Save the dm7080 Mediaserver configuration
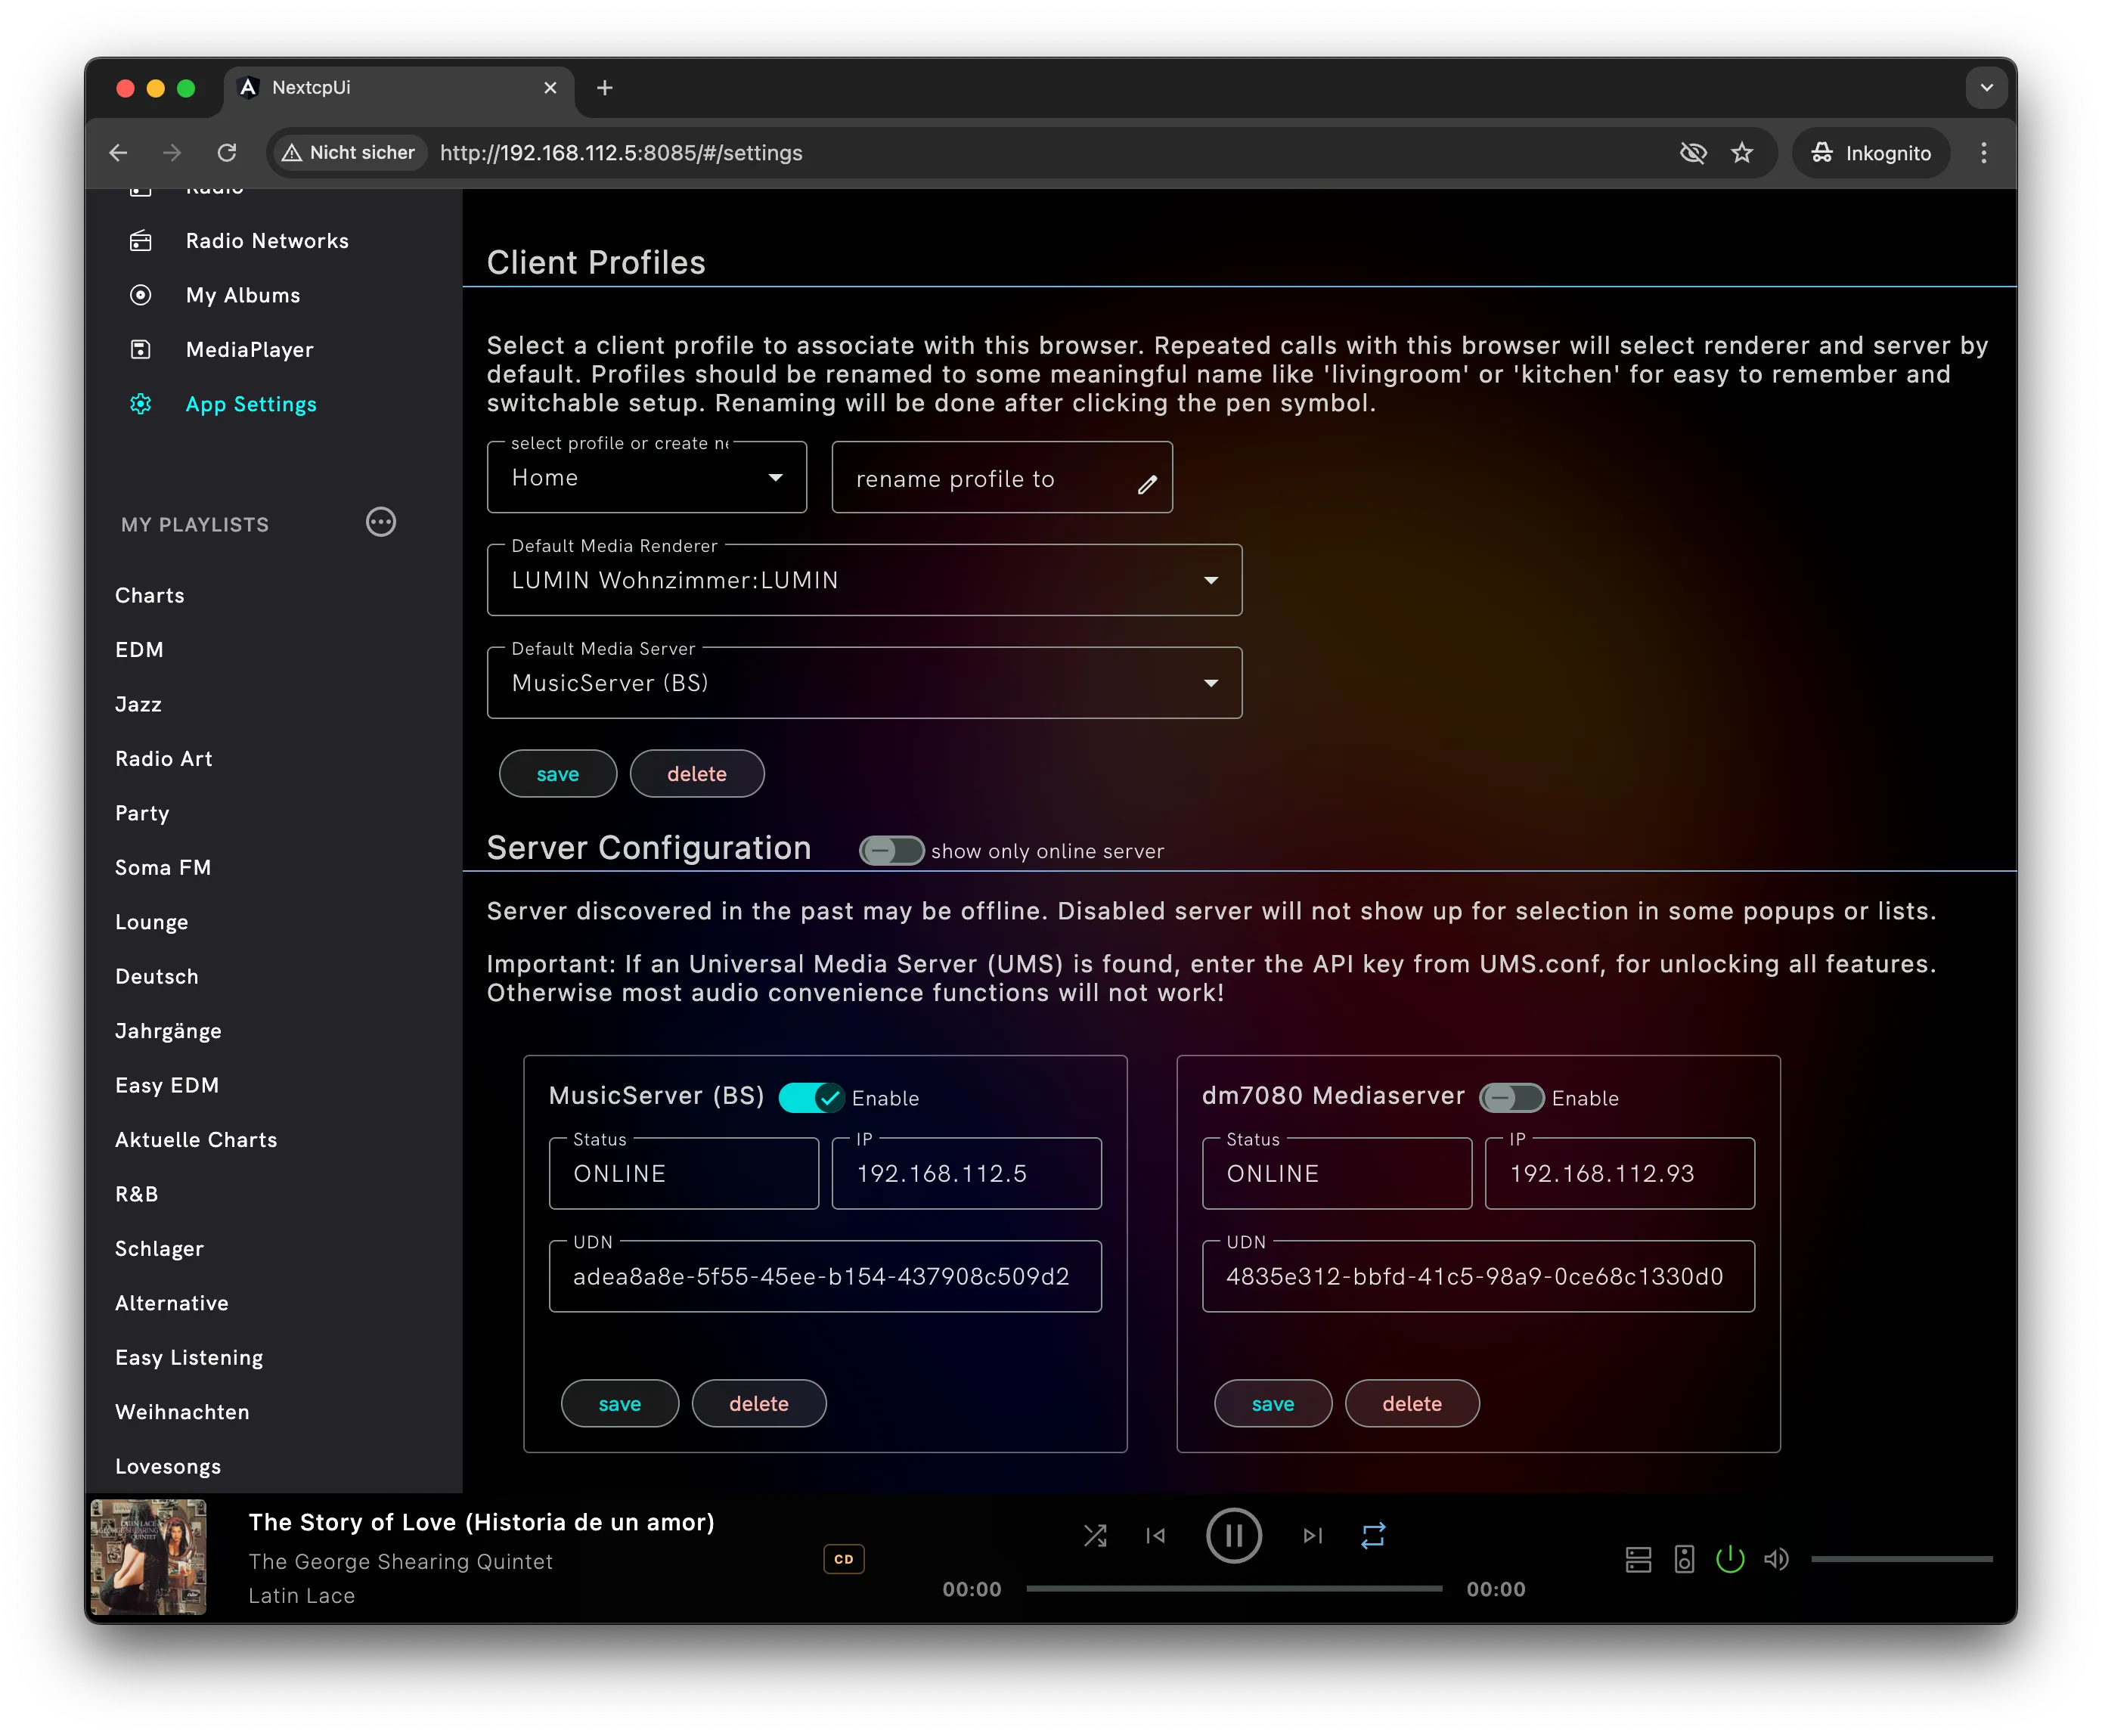 click(x=1272, y=1404)
